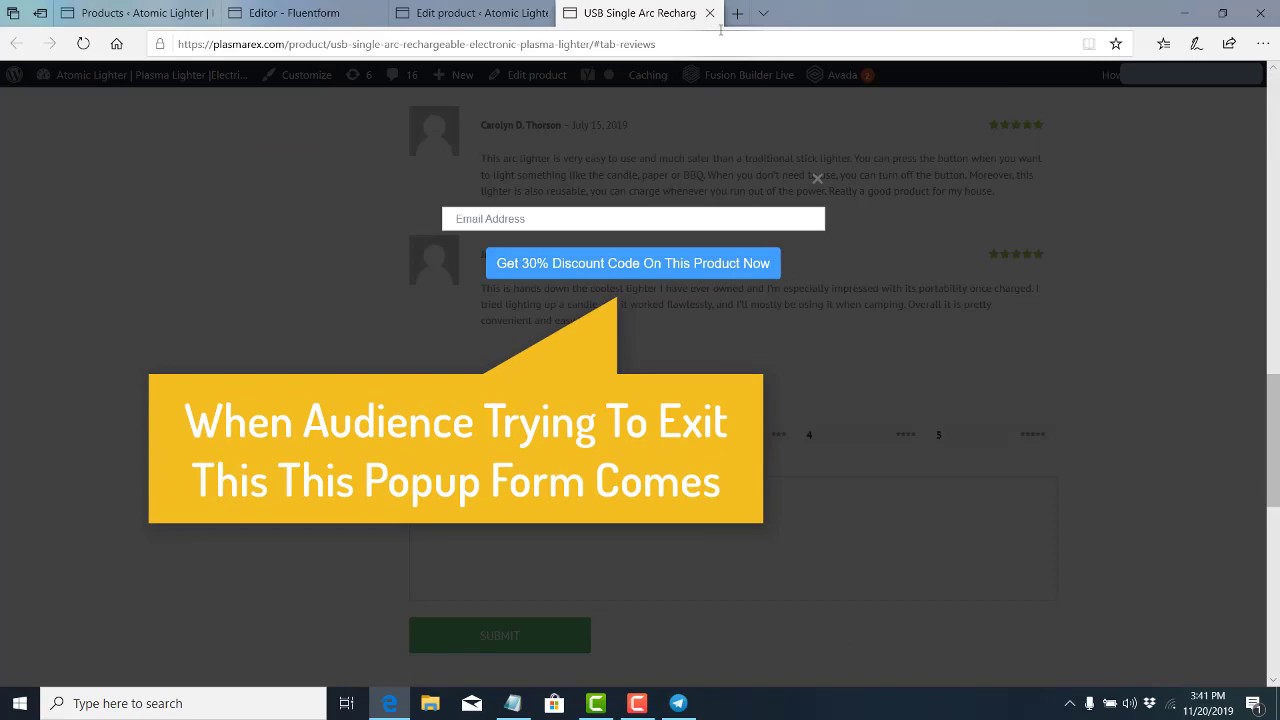Show set-aside tabs icon
The height and width of the screenshot is (720, 1280).
click(13, 13)
